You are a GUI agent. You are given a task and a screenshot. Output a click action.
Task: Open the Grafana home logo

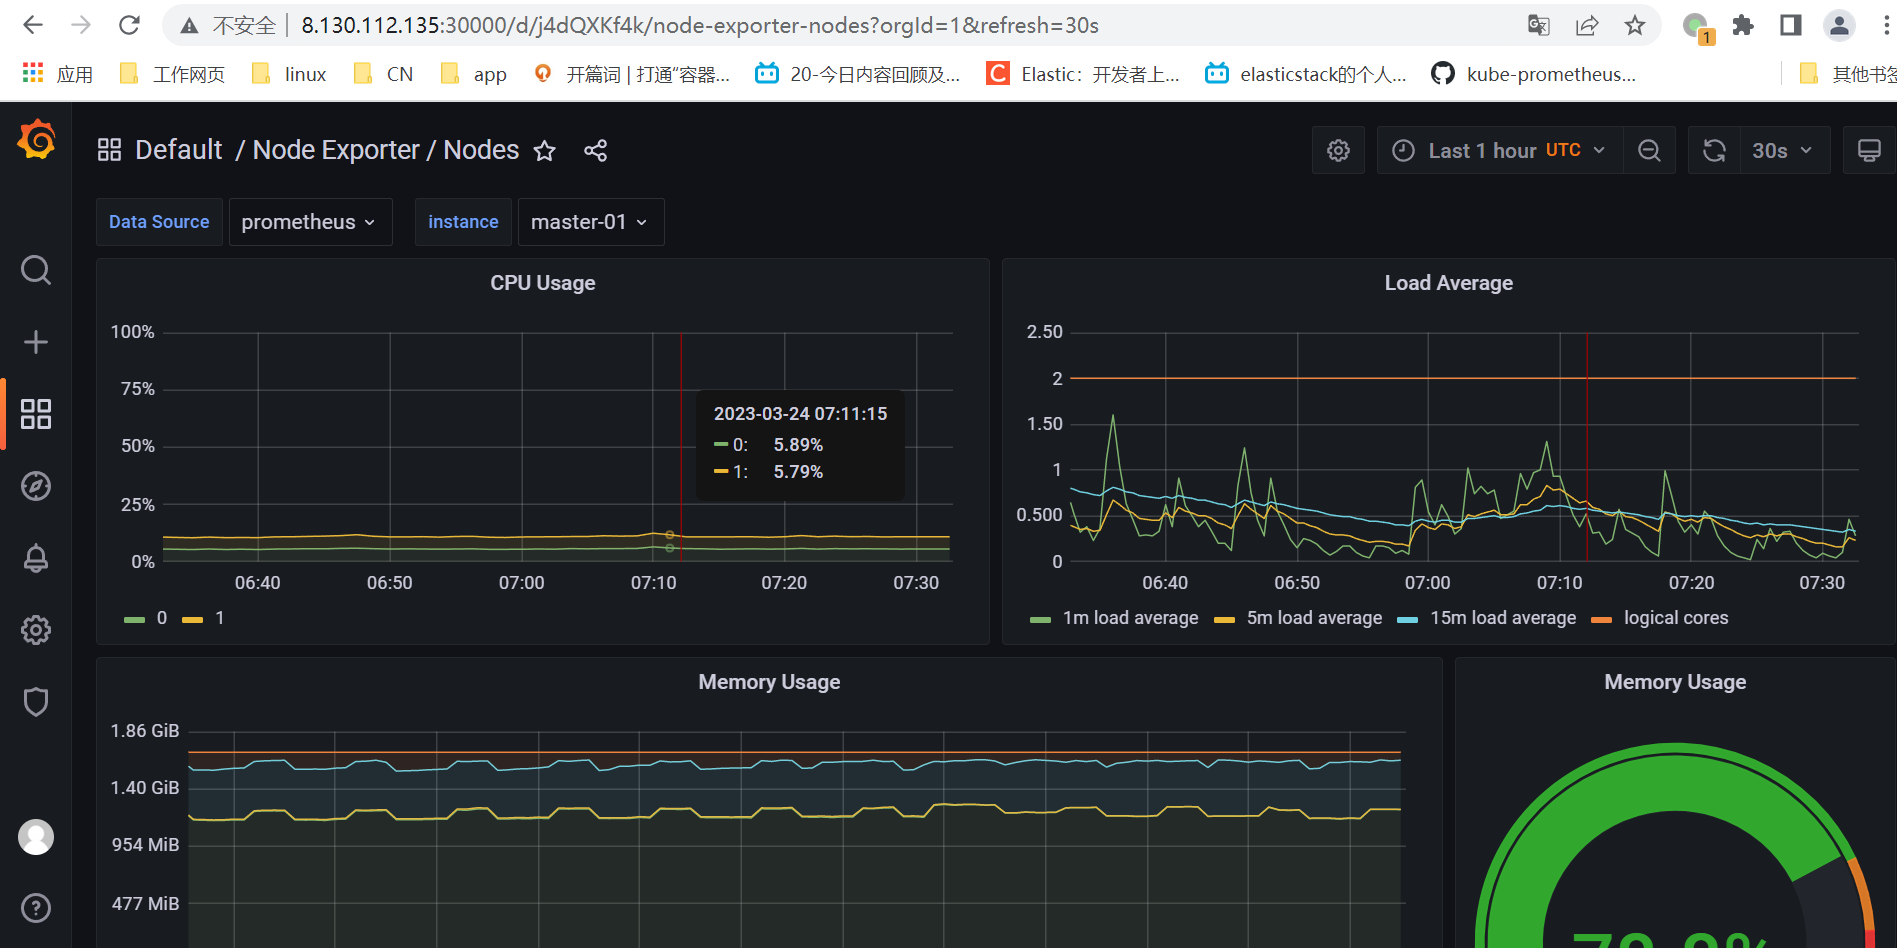click(x=36, y=140)
